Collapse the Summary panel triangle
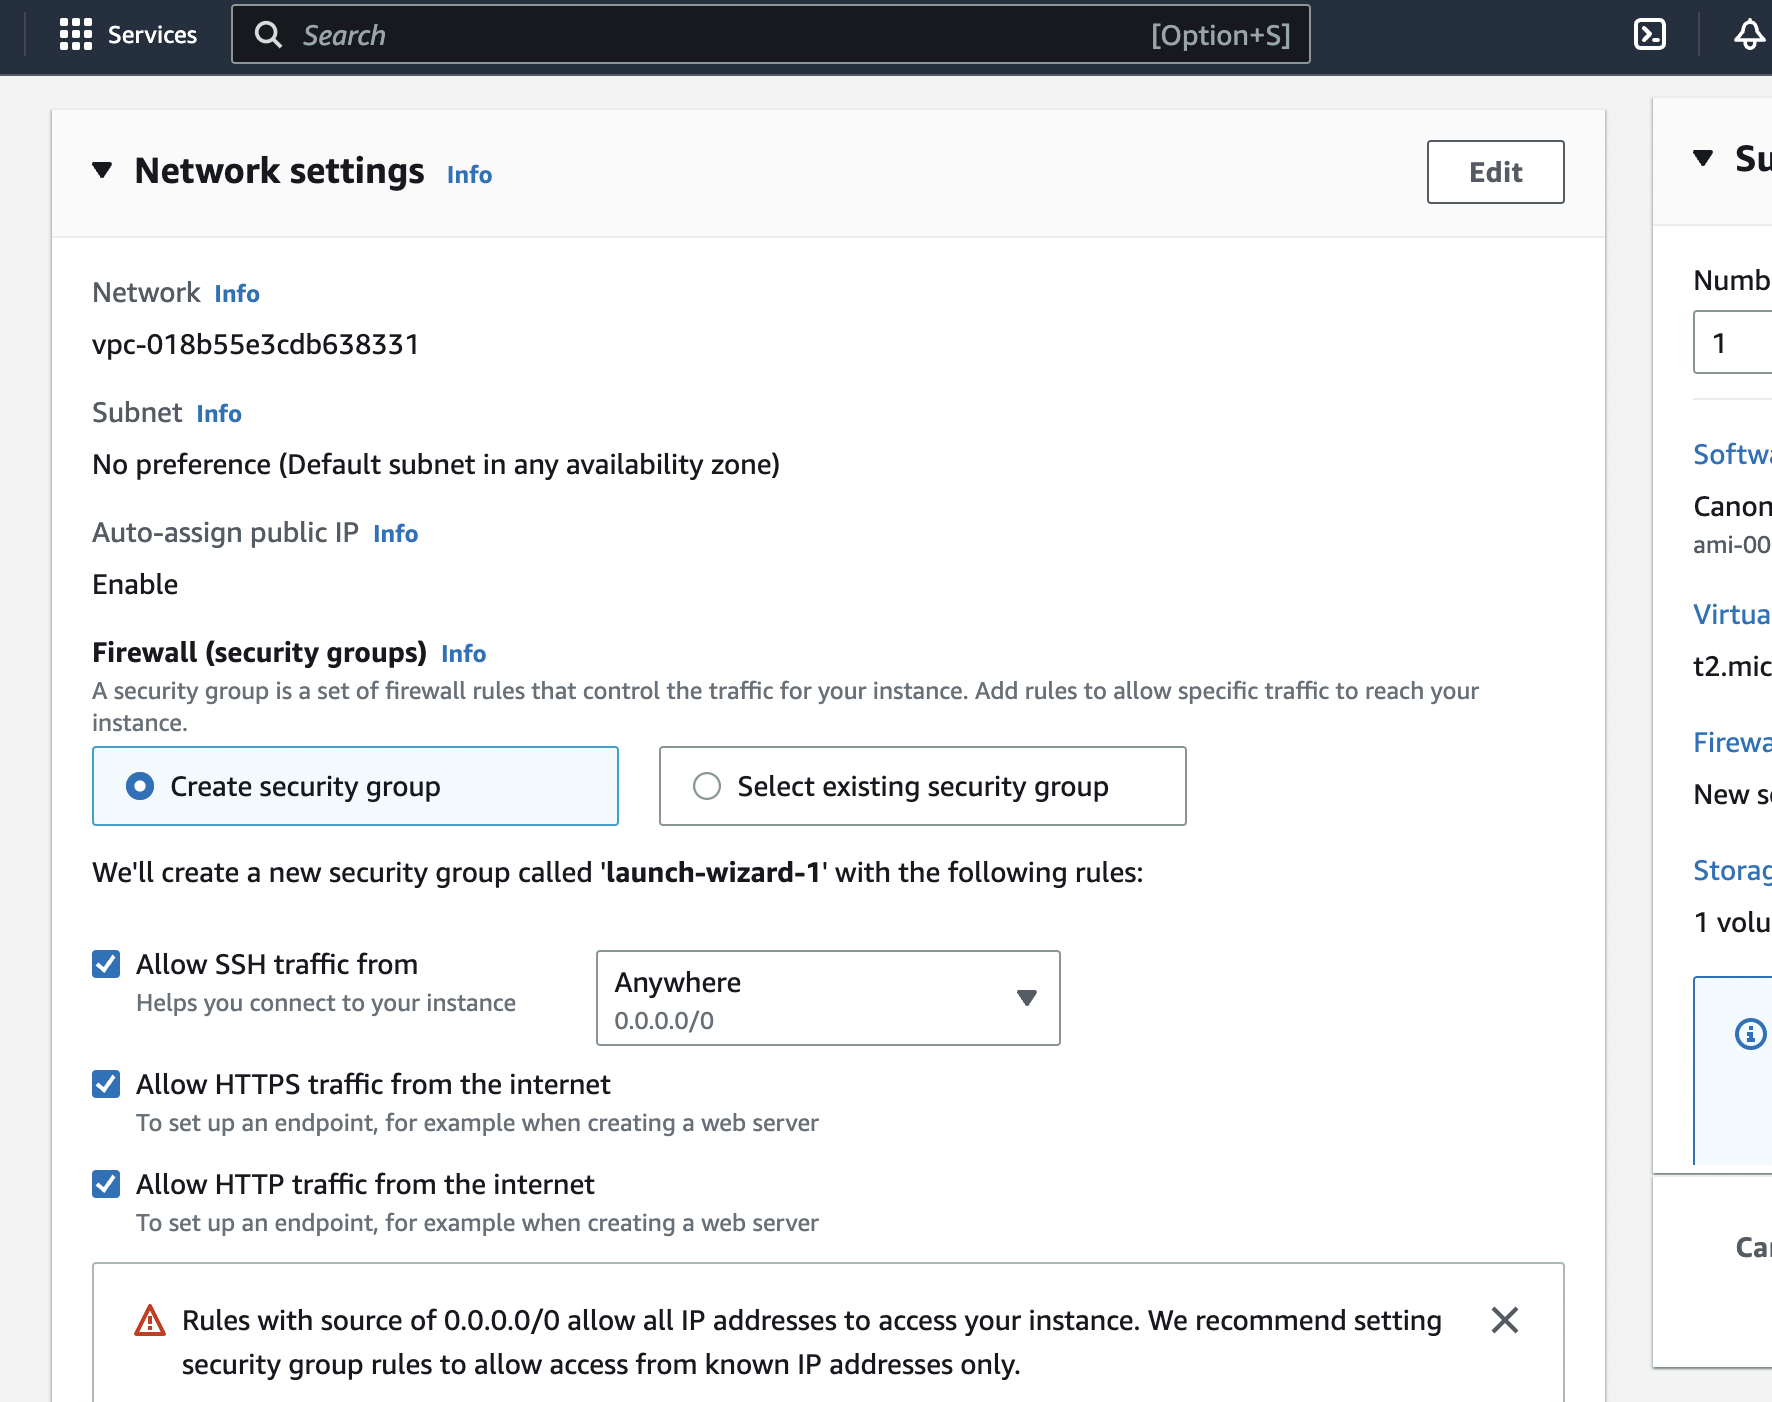The height and width of the screenshot is (1402, 1772). (x=1703, y=158)
